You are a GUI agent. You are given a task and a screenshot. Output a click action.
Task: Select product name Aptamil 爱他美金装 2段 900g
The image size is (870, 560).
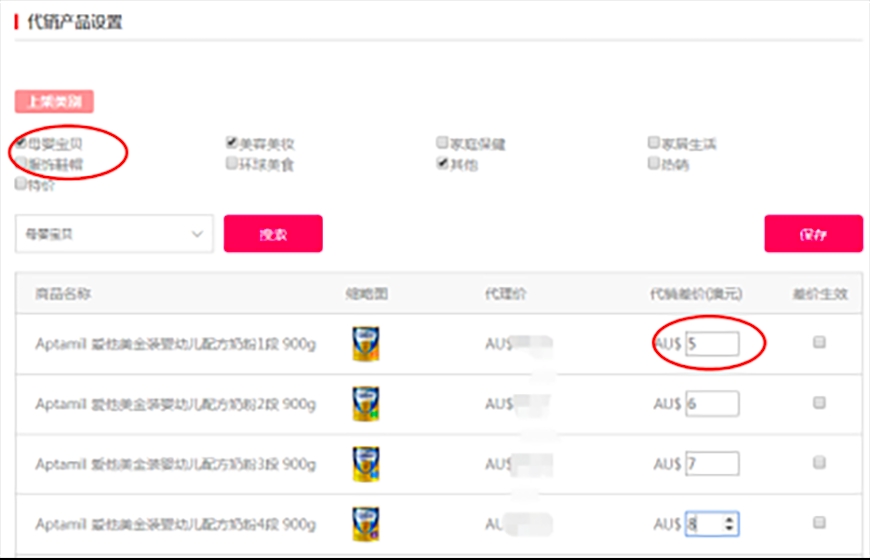click(x=175, y=404)
